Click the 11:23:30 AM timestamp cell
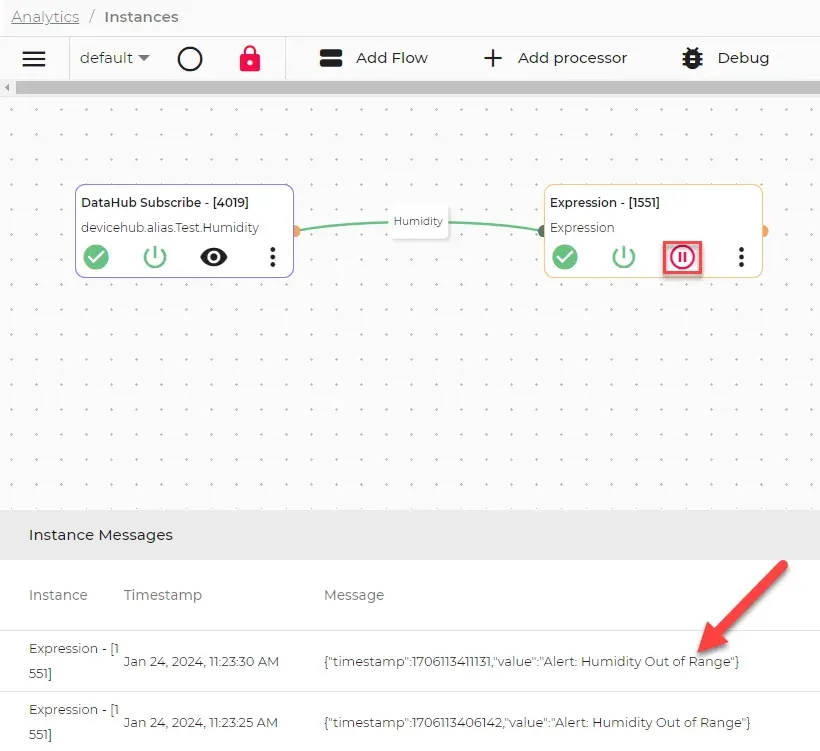The width and height of the screenshot is (820, 751). pyautogui.click(x=201, y=661)
